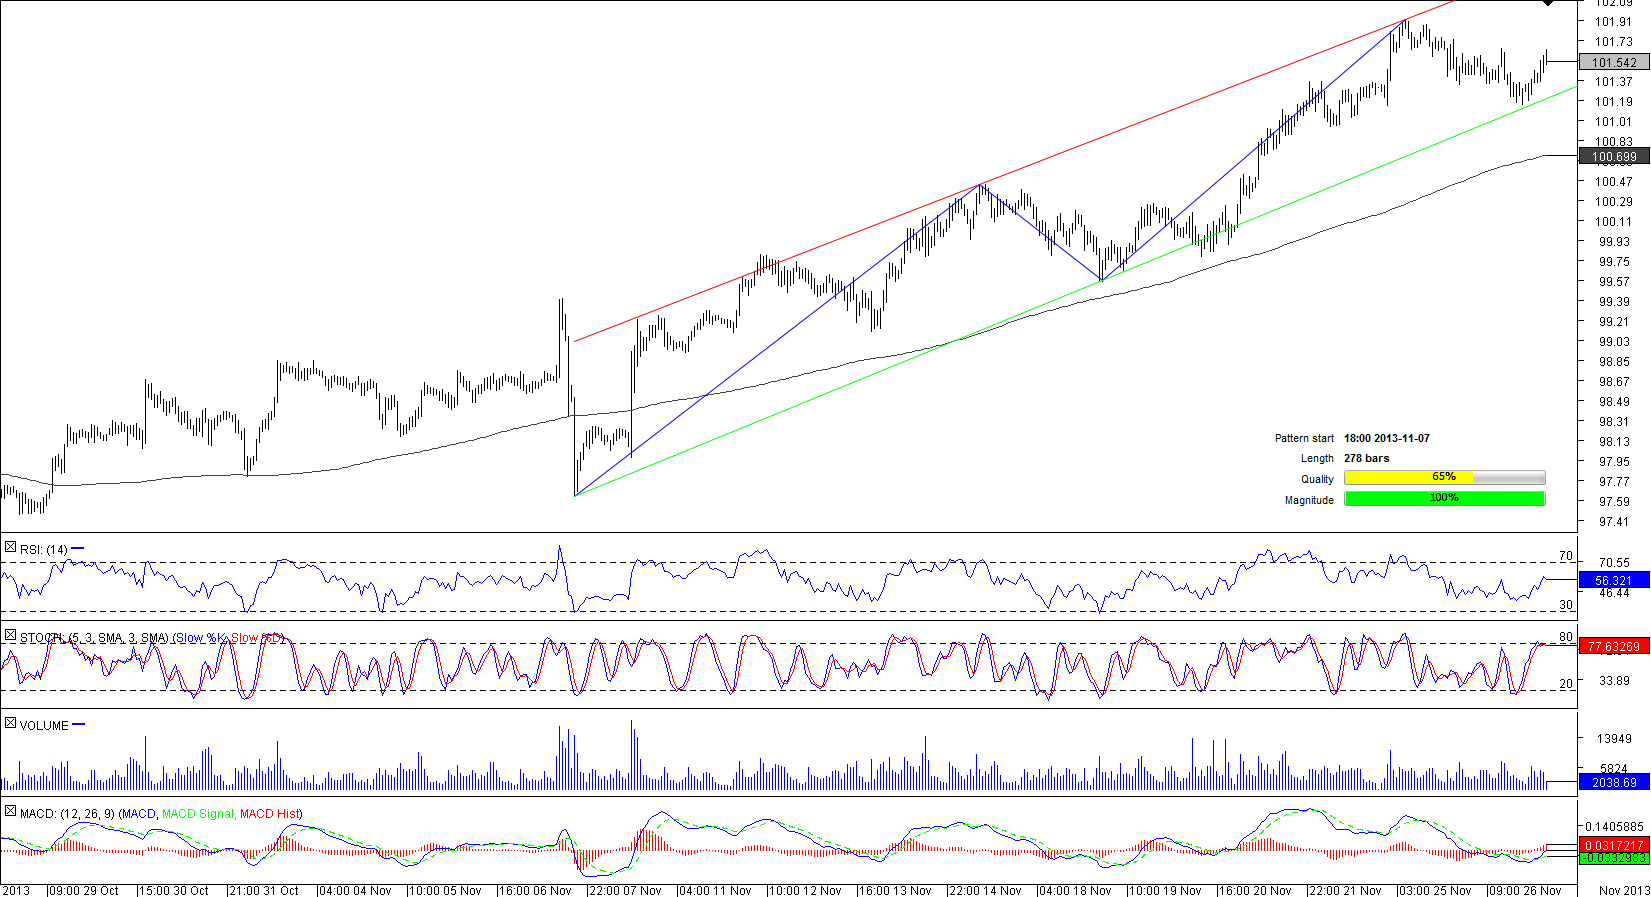
Task: Click the green MACD Signal legend text
Action: click(x=198, y=814)
